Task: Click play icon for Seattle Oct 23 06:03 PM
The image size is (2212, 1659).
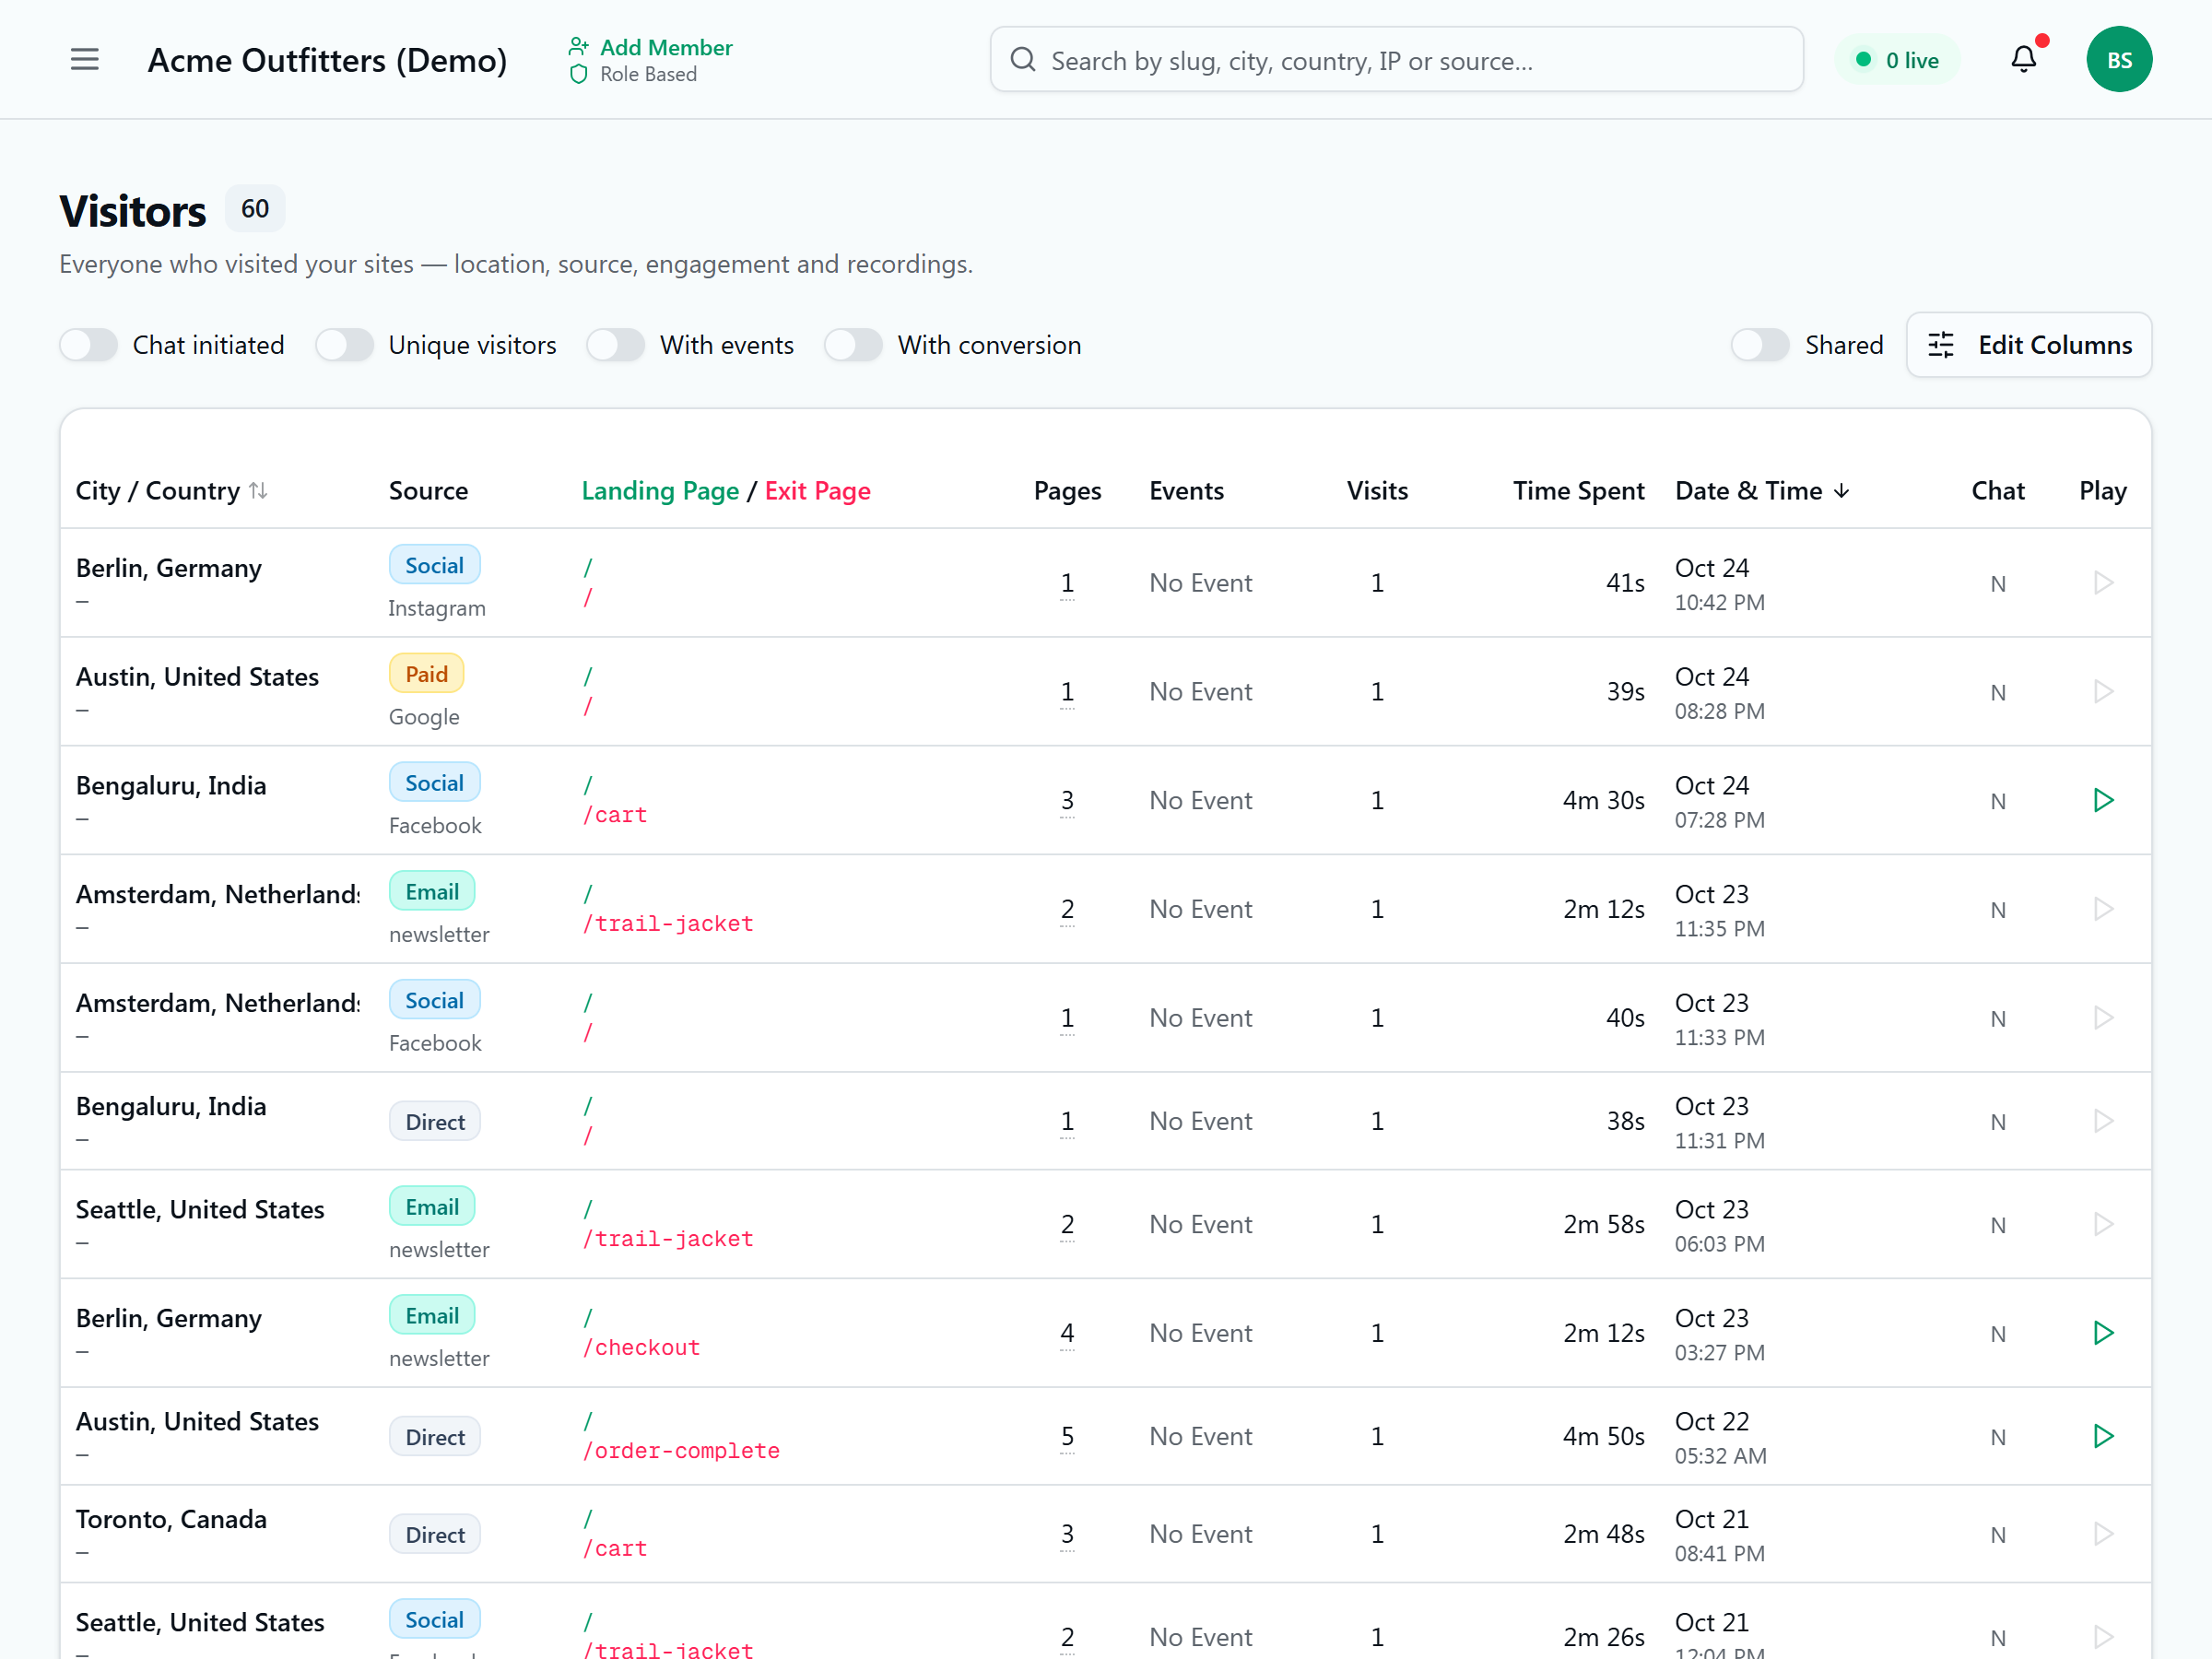Action: [2103, 1224]
